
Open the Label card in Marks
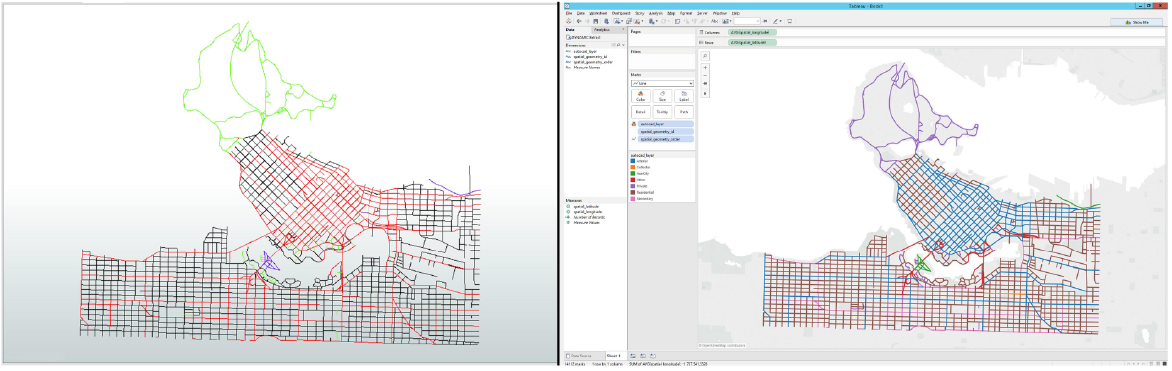pos(683,96)
